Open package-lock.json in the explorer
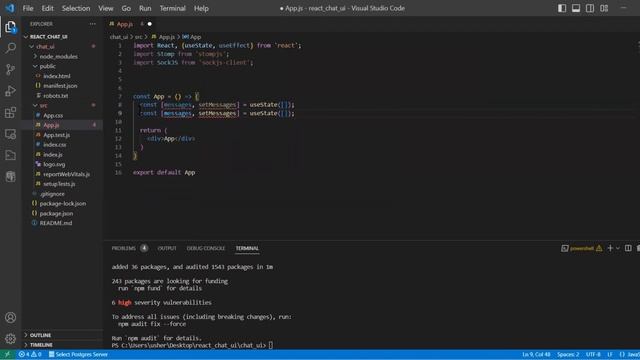The image size is (640, 360). click(62, 204)
